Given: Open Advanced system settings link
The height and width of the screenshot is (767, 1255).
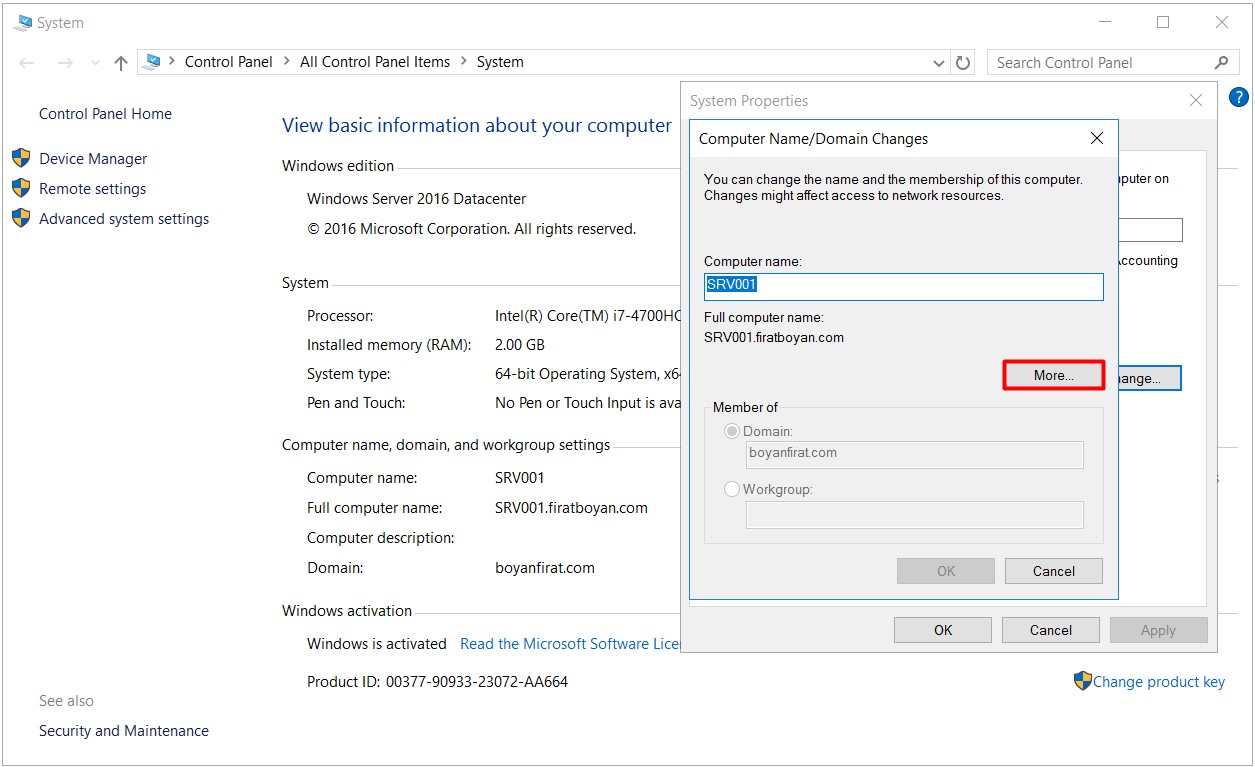Looking at the screenshot, I should click(124, 219).
